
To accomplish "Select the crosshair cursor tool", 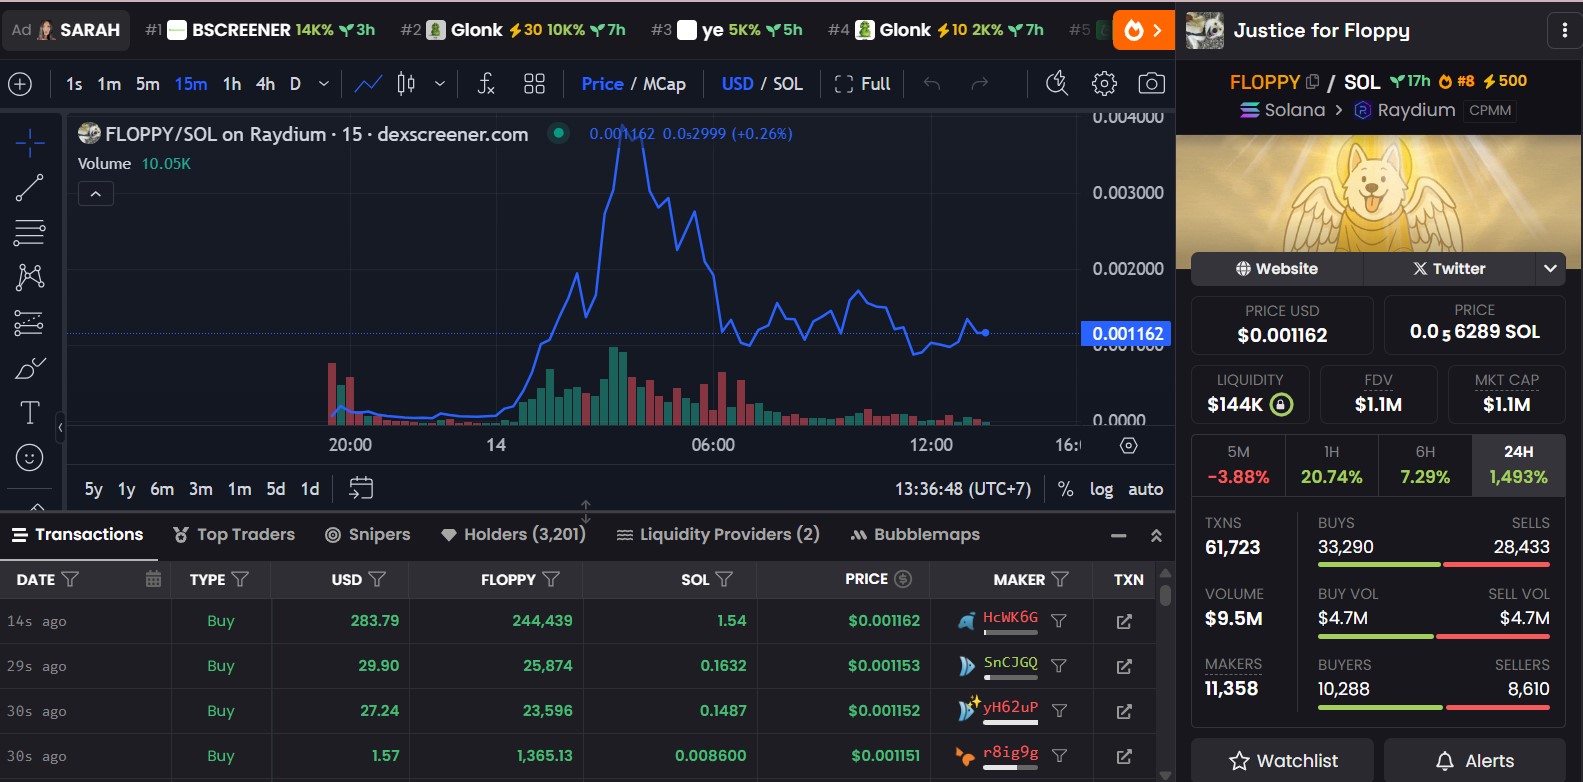I will [x=30, y=143].
